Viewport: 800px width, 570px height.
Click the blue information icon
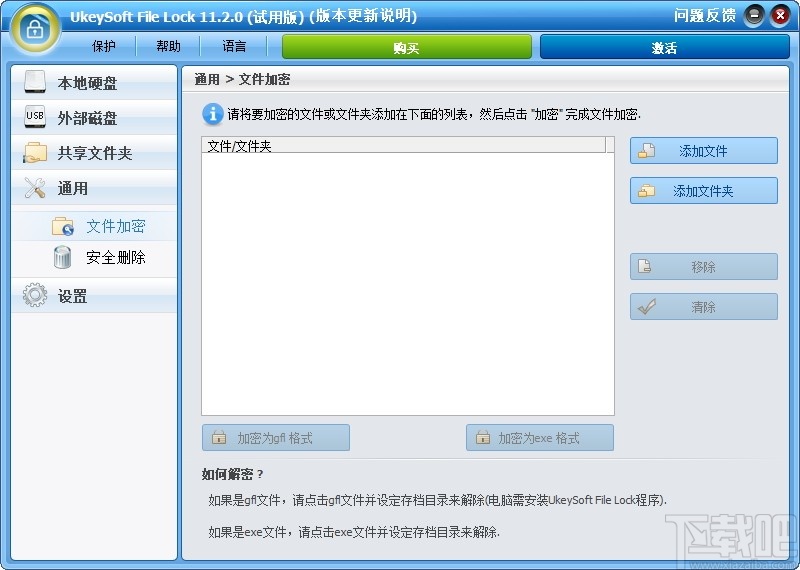(212, 114)
